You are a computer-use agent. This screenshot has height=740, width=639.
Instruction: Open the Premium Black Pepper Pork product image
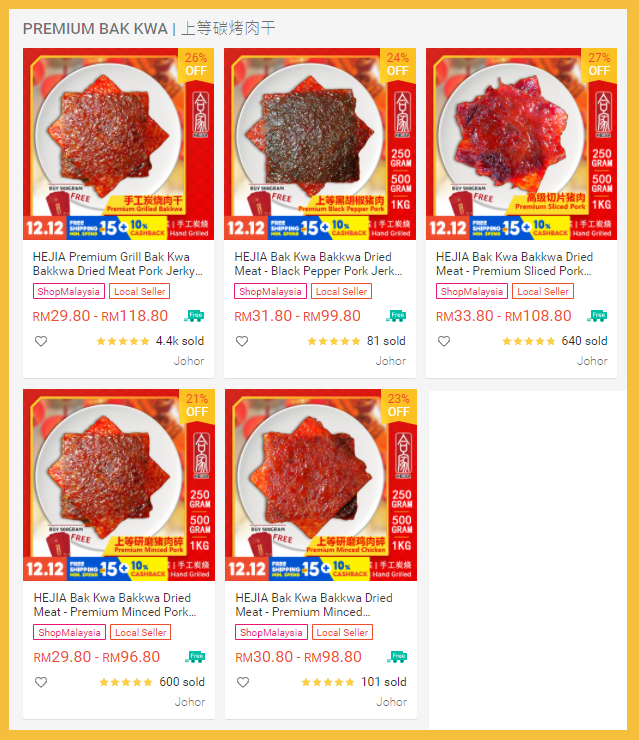click(320, 144)
